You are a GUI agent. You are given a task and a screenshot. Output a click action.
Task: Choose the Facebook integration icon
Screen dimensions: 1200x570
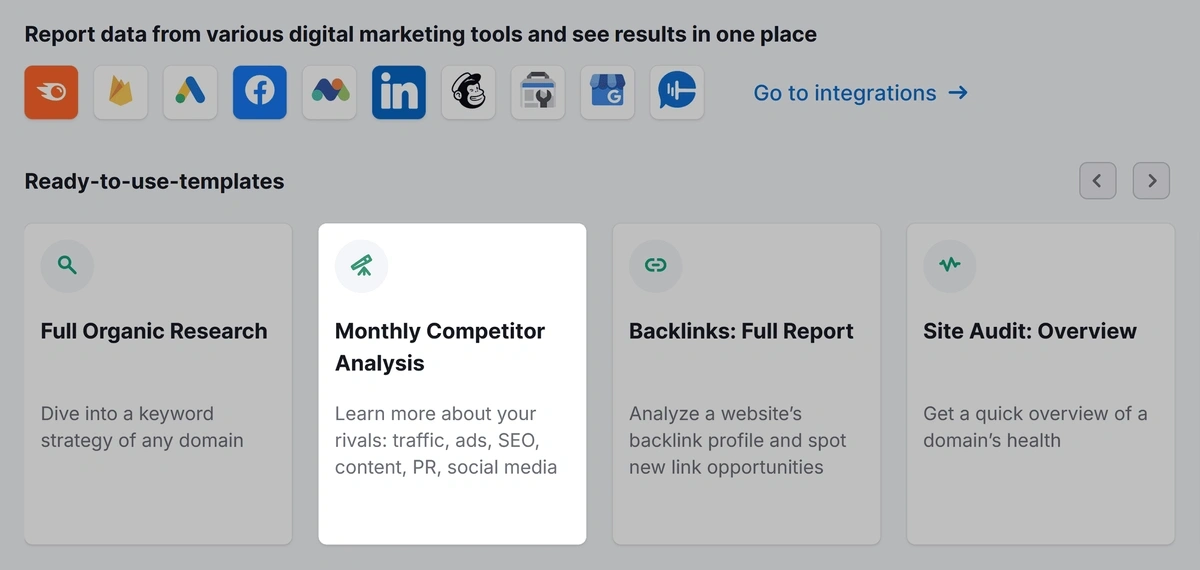click(260, 93)
